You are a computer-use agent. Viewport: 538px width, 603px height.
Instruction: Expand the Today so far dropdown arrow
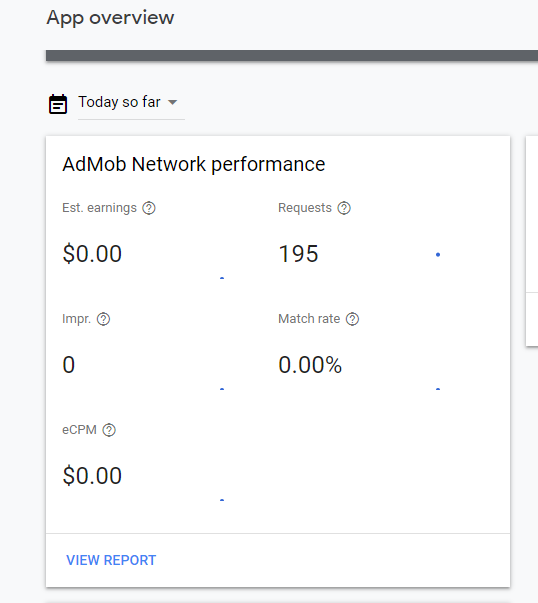pos(173,102)
